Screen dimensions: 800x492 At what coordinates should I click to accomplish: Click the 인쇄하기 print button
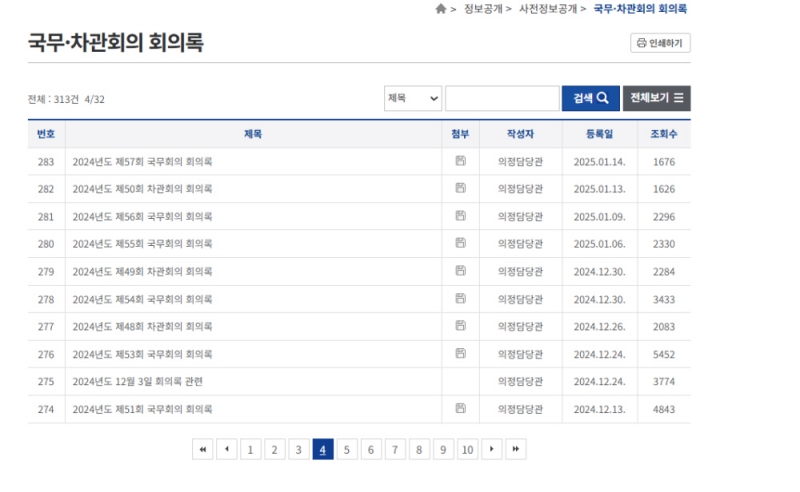coord(660,43)
